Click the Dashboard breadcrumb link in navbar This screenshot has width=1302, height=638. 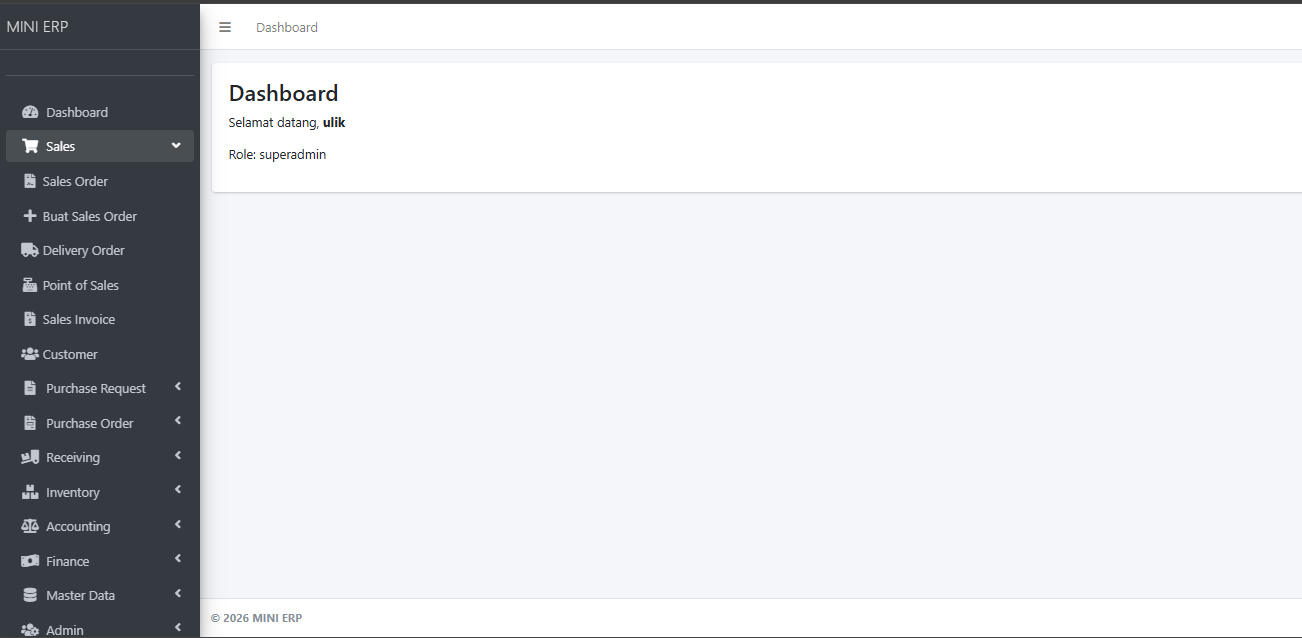tap(287, 27)
